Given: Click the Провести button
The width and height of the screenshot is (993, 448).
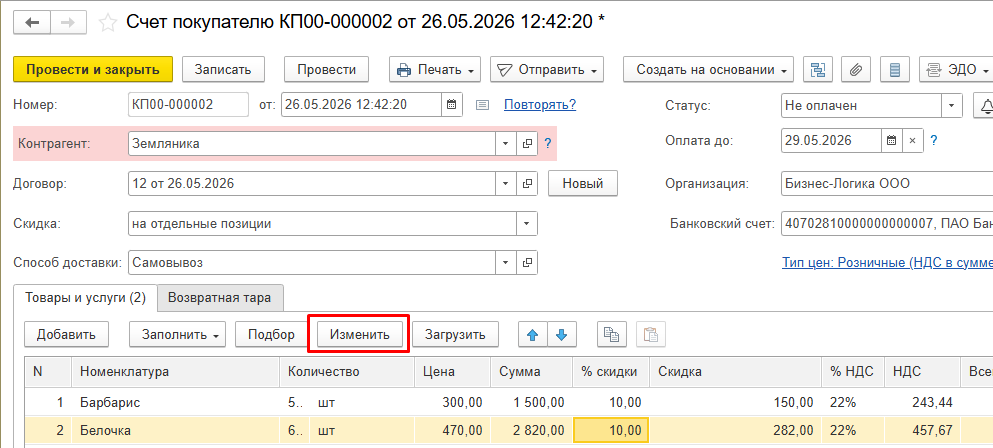Looking at the screenshot, I should (326, 70).
